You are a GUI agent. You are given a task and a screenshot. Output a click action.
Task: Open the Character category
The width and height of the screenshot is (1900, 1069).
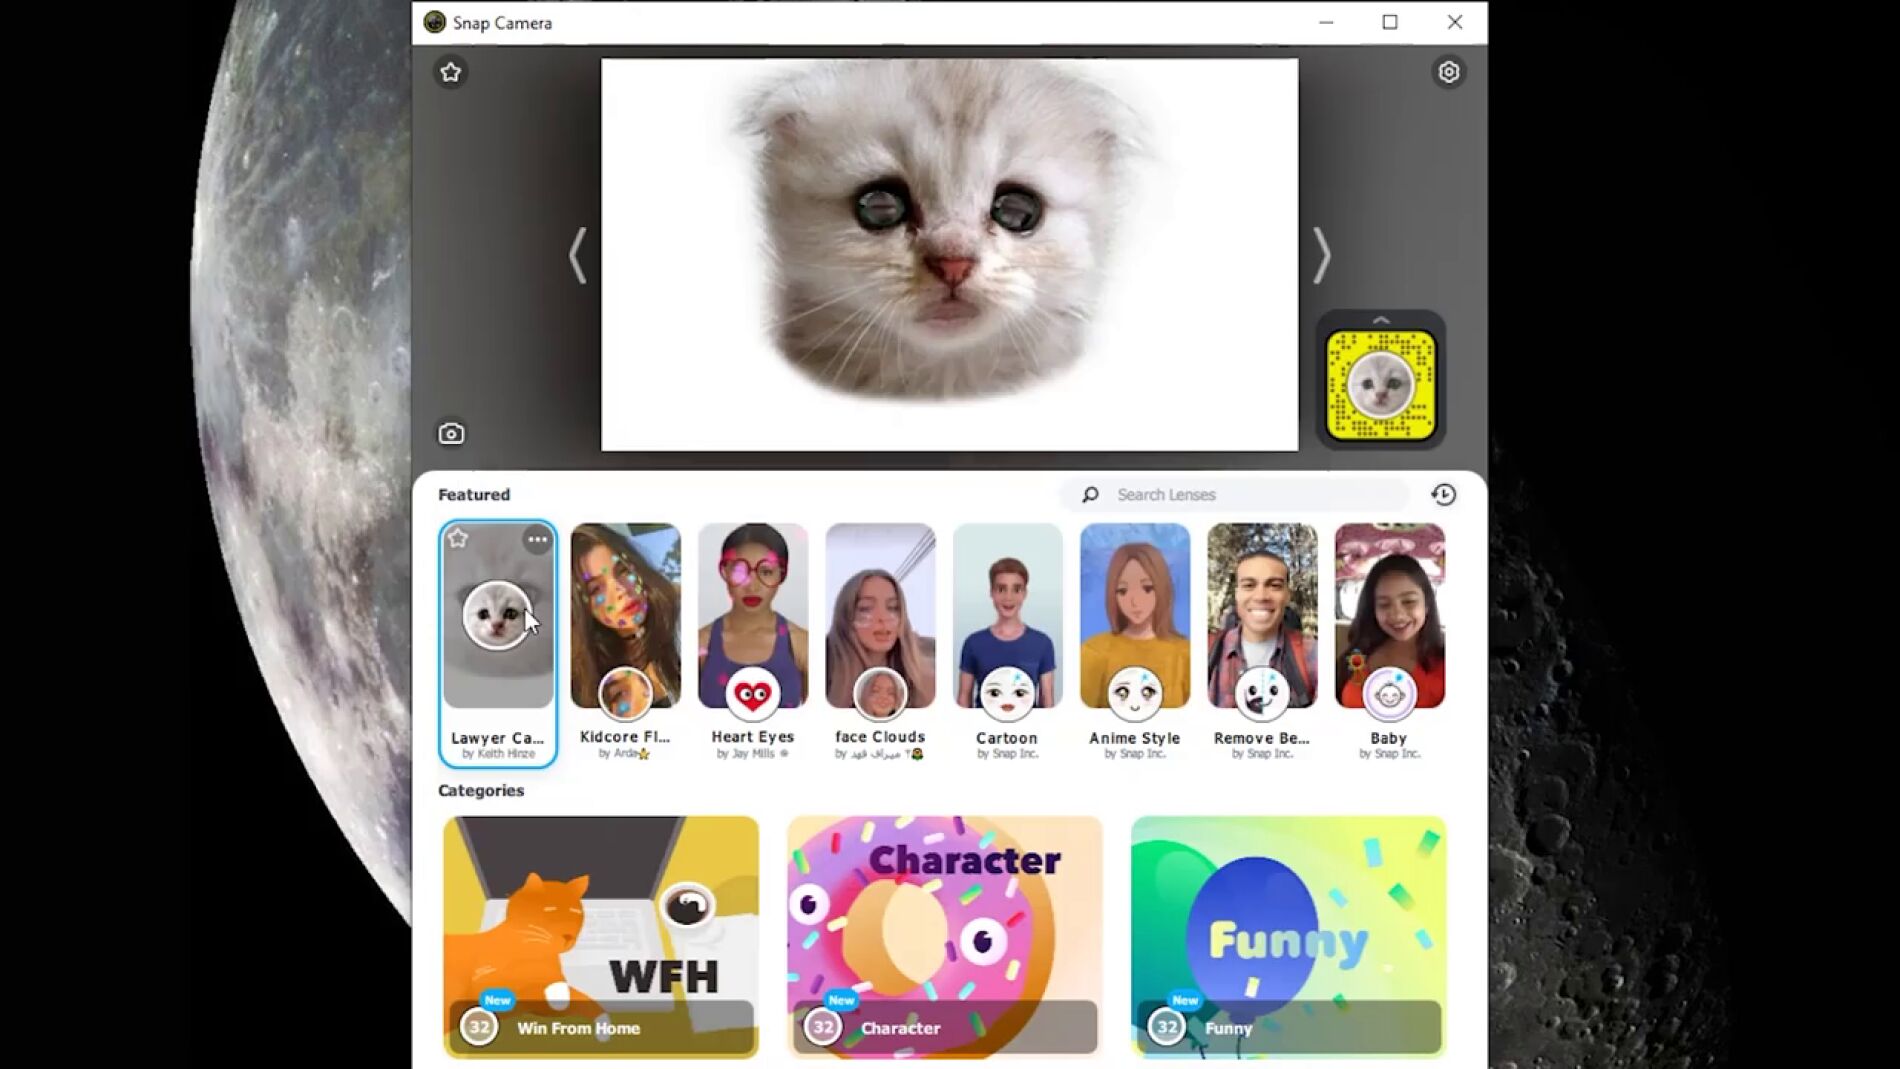pyautogui.click(x=945, y=936)
